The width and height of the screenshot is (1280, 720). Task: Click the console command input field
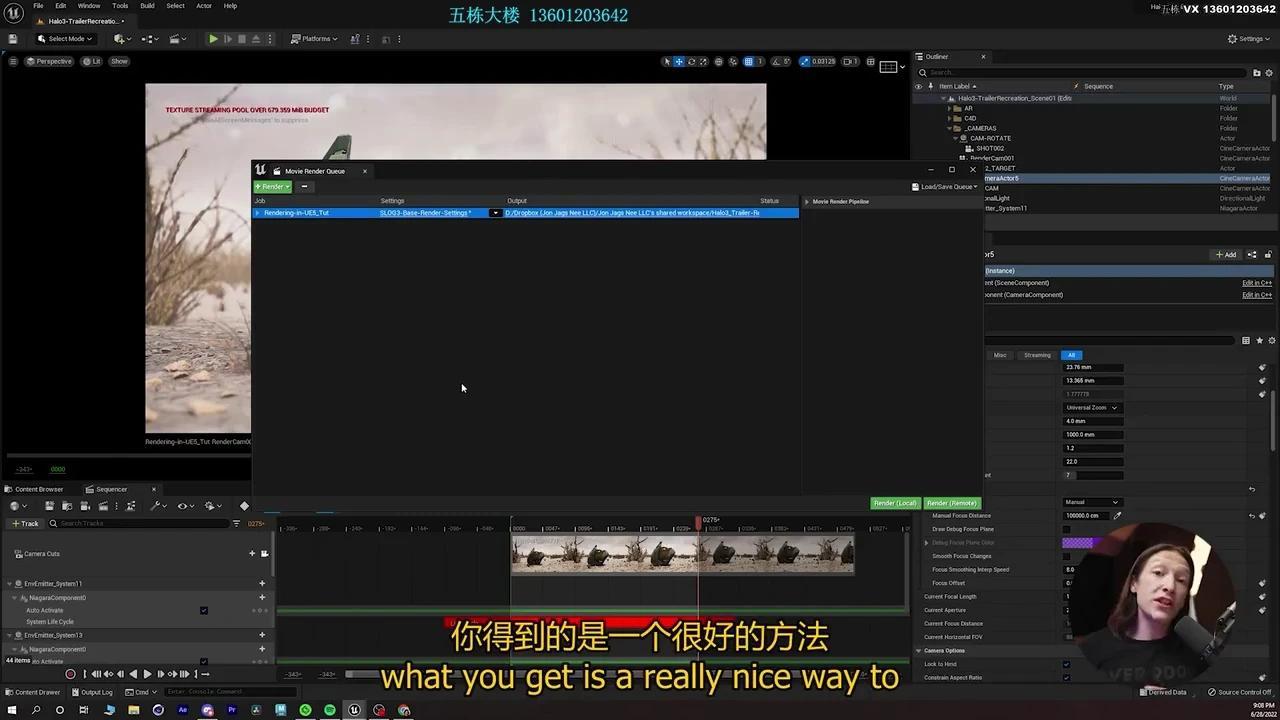(230, 691)
